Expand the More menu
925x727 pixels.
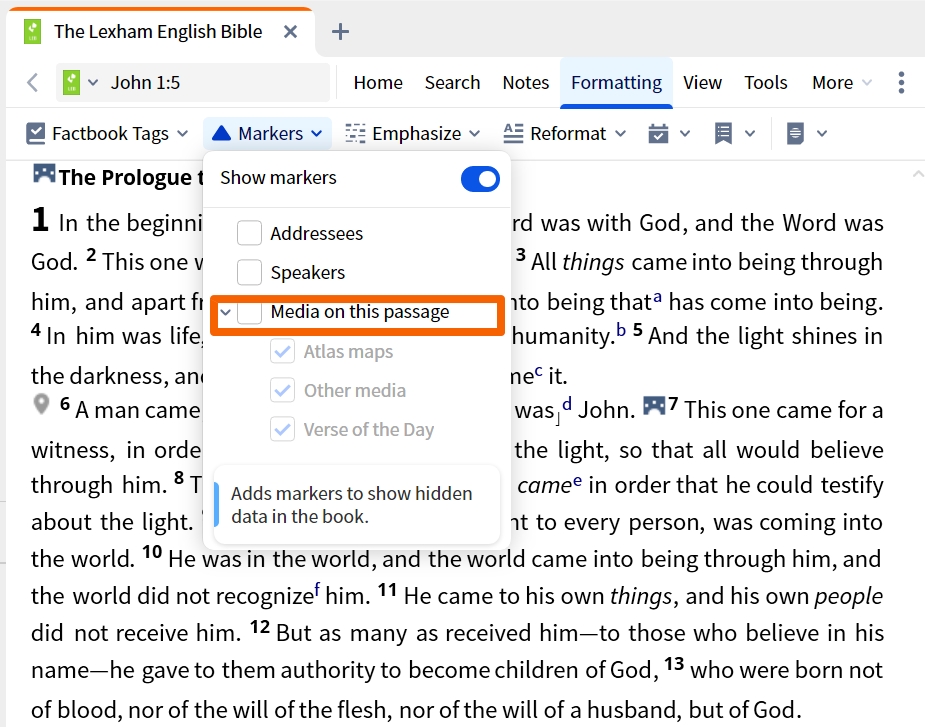coord(842,83)
